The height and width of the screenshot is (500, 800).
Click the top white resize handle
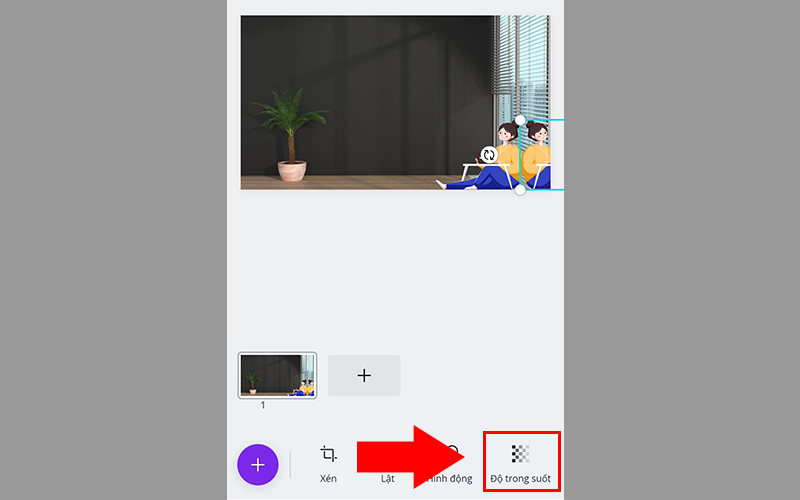520,120
